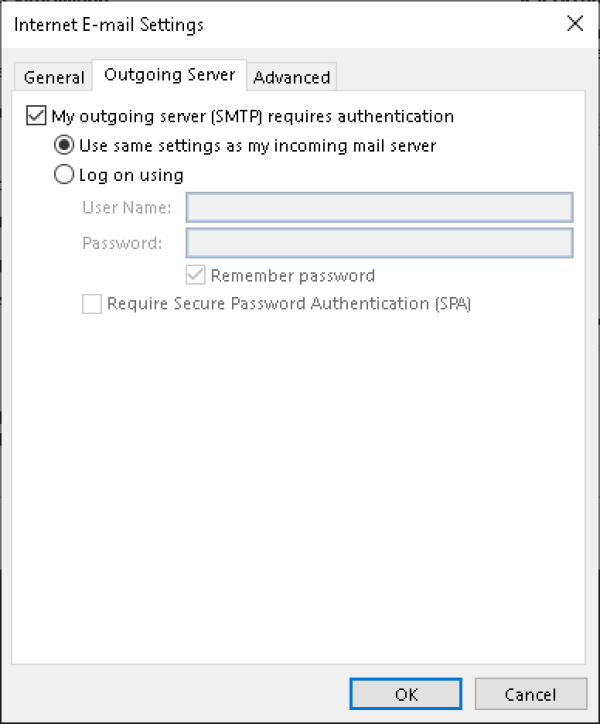Open the General tab

(x=54, y=77)
